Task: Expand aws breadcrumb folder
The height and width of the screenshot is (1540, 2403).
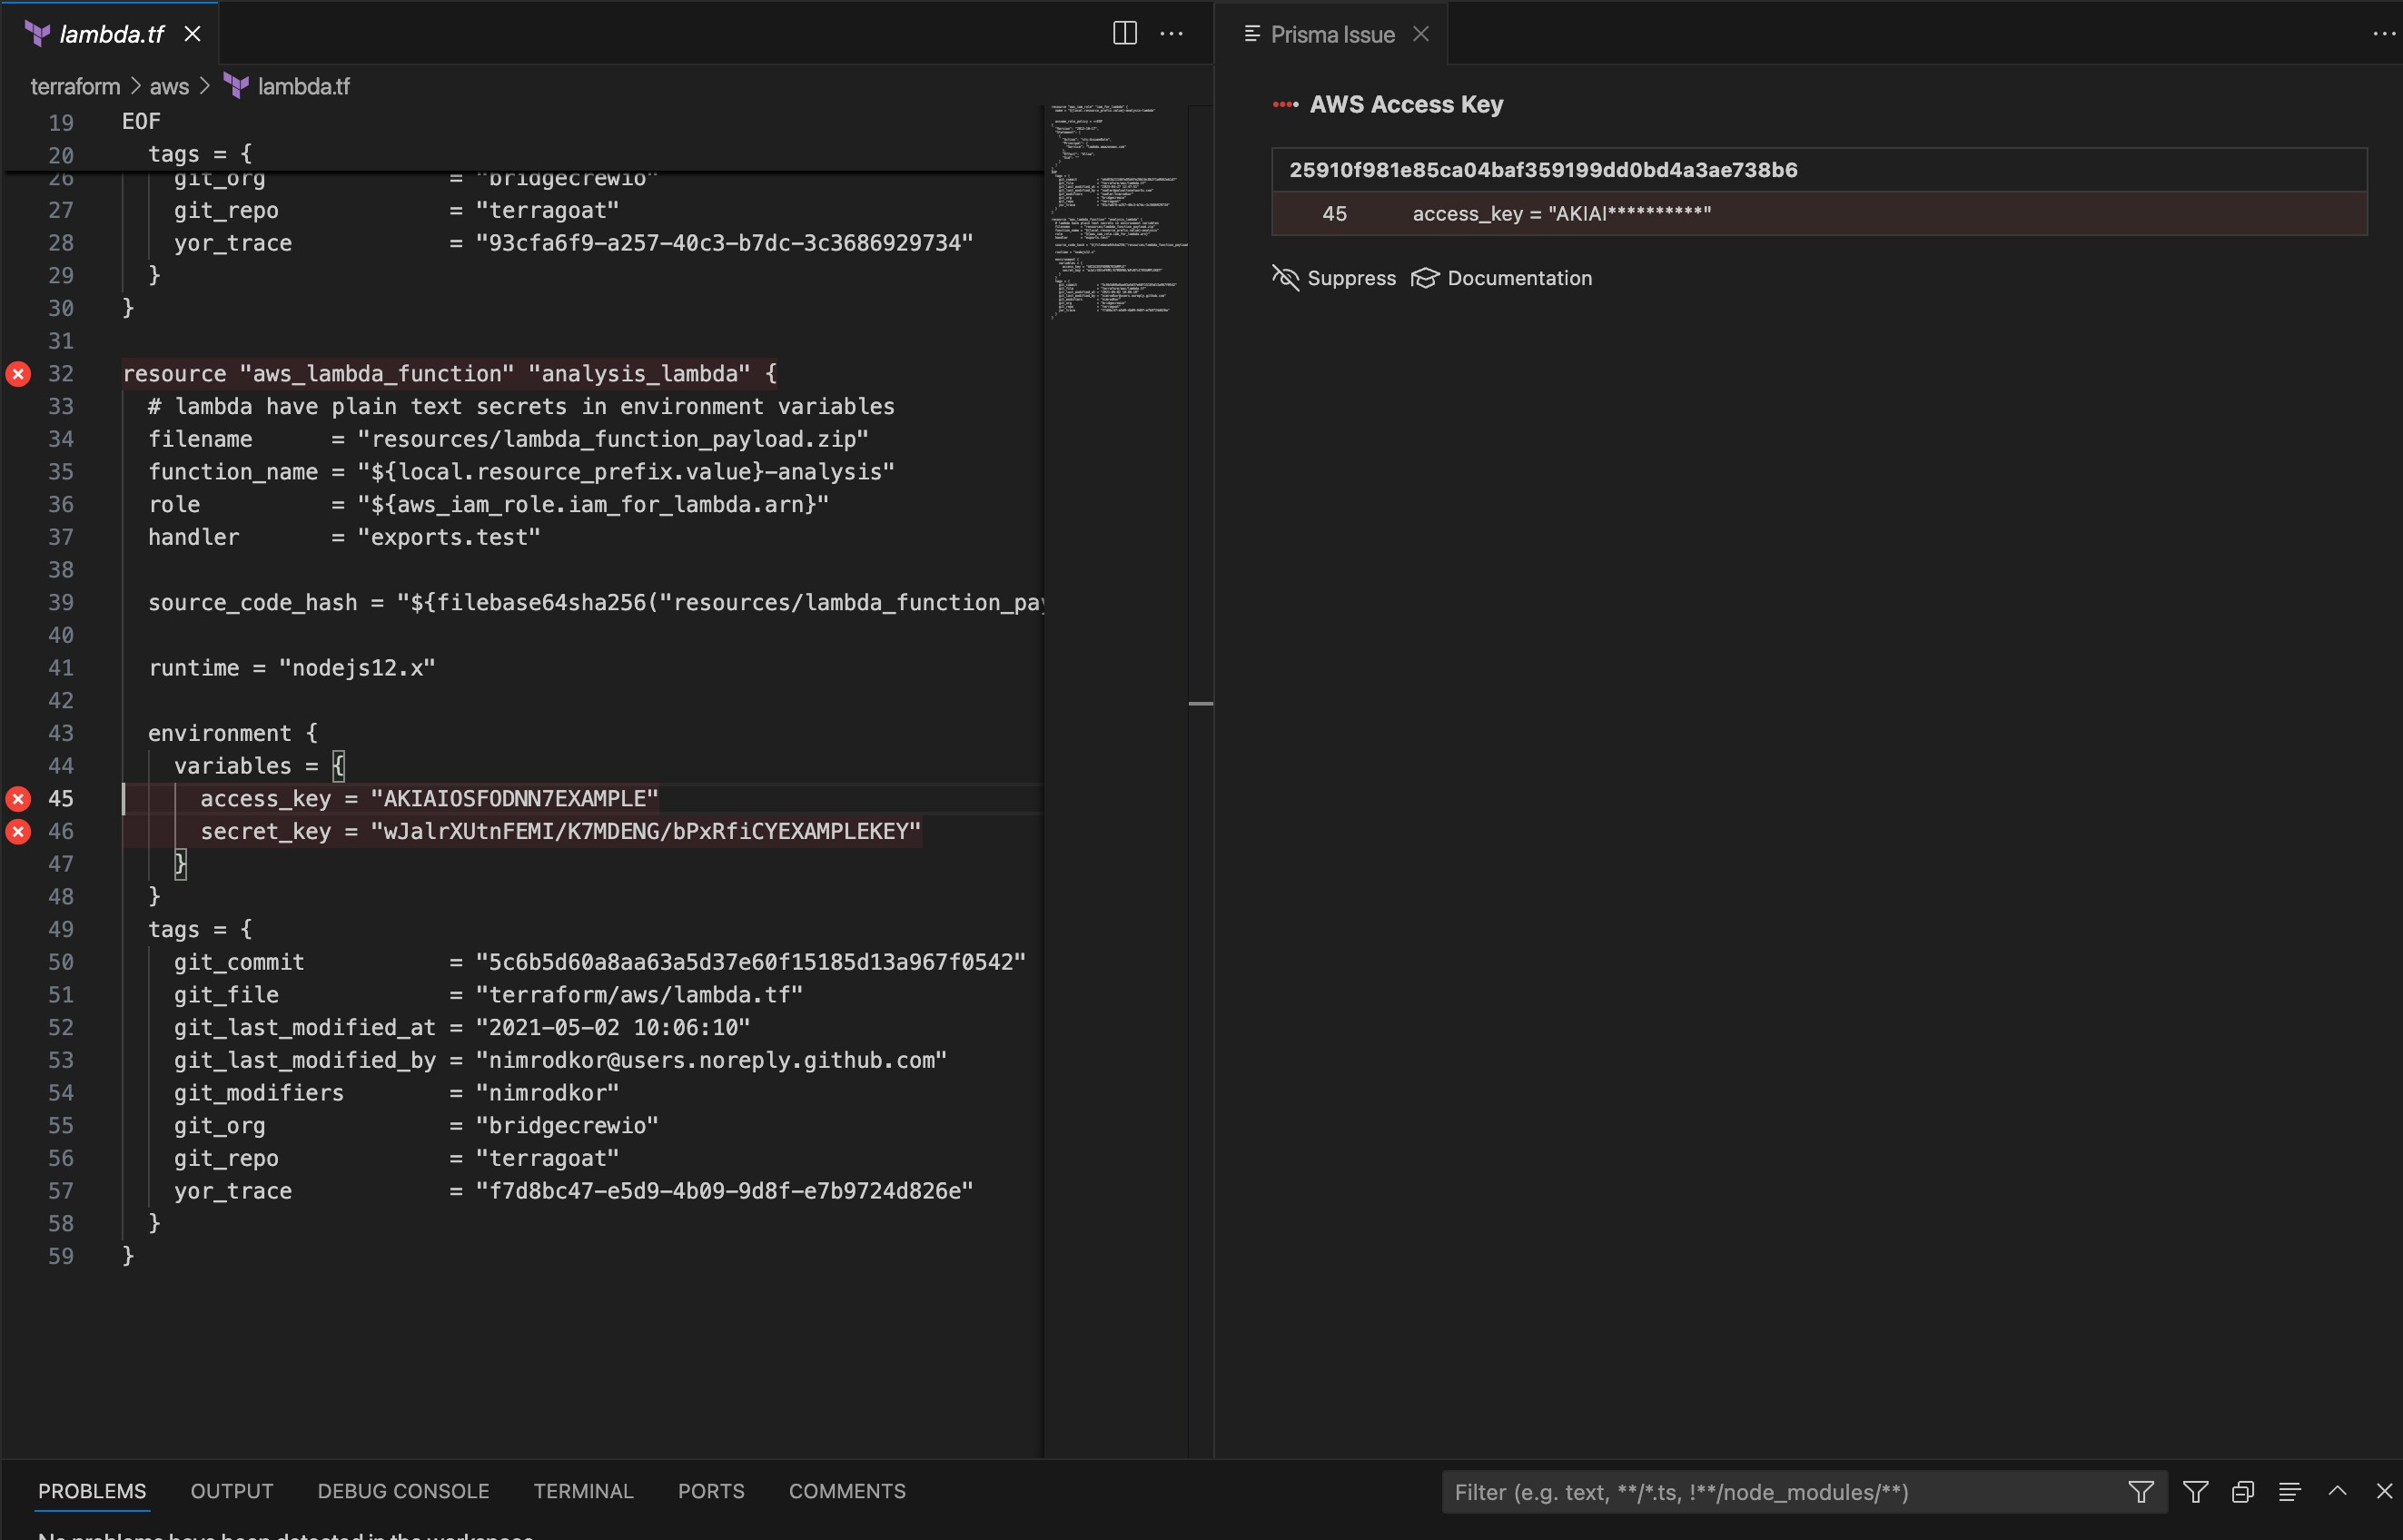Action: [x=169, y=87]
